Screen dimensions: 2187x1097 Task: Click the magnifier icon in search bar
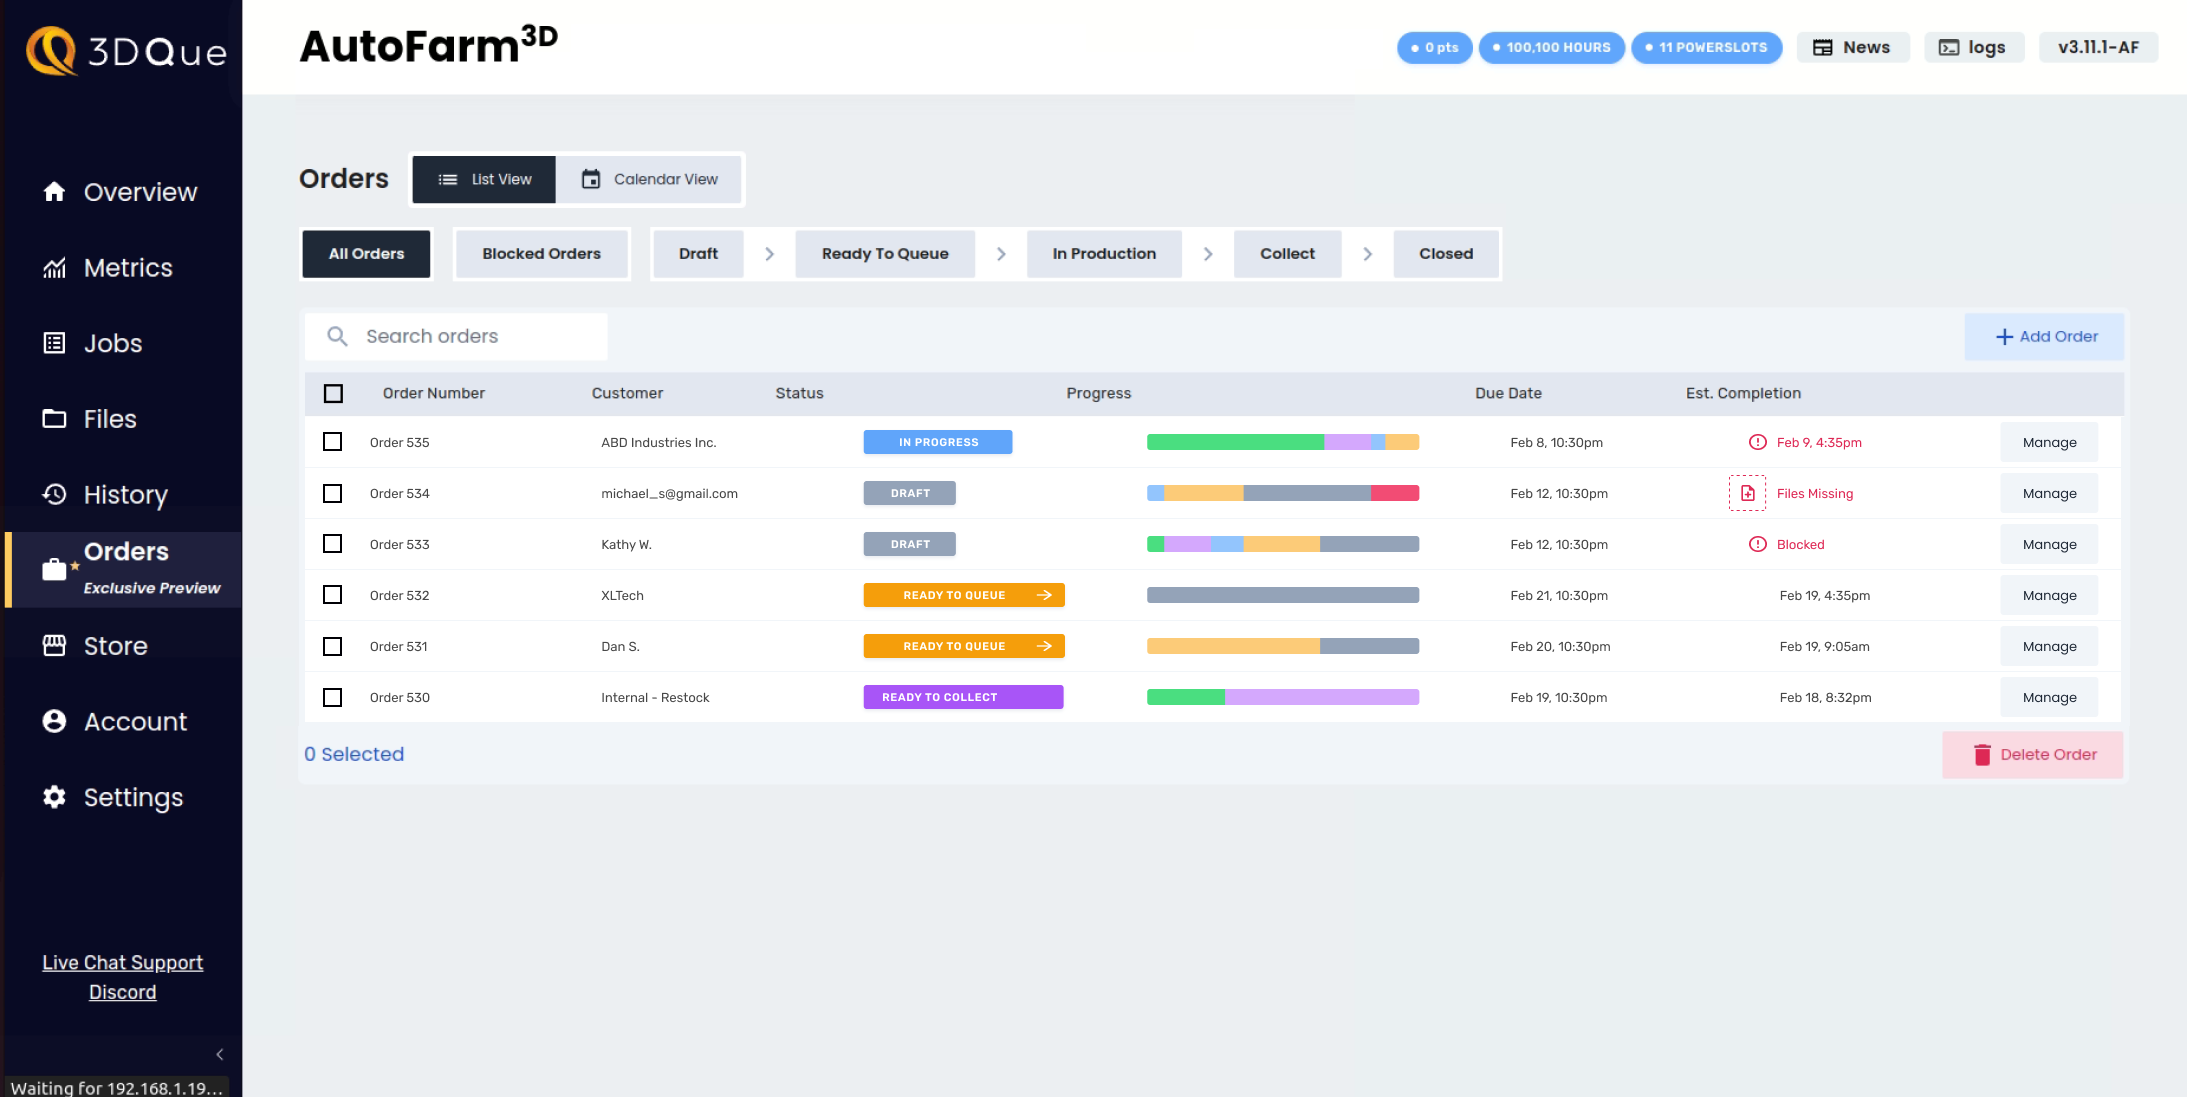click(338, 336)
